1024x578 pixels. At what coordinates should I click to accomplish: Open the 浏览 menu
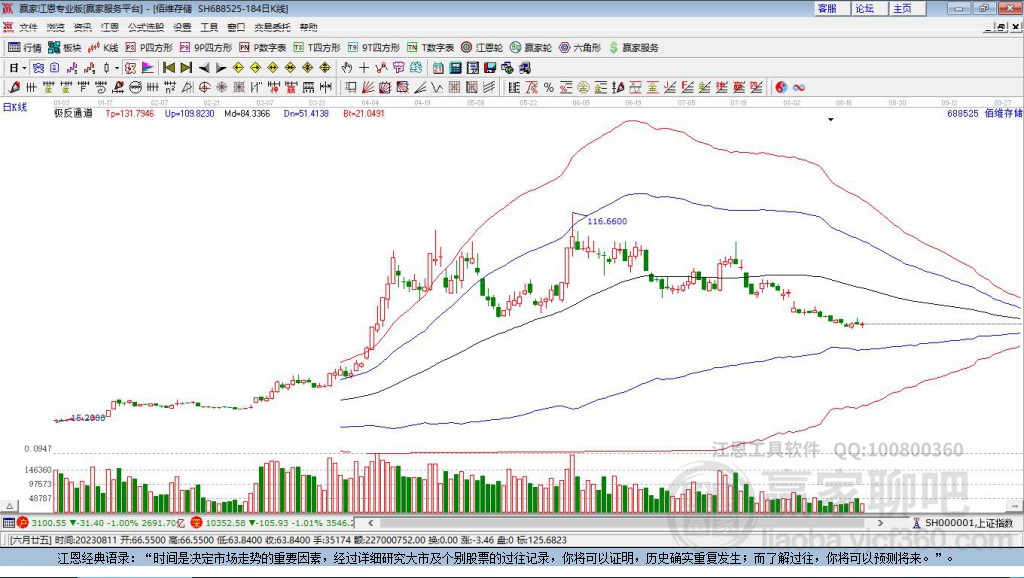(56, 27)
